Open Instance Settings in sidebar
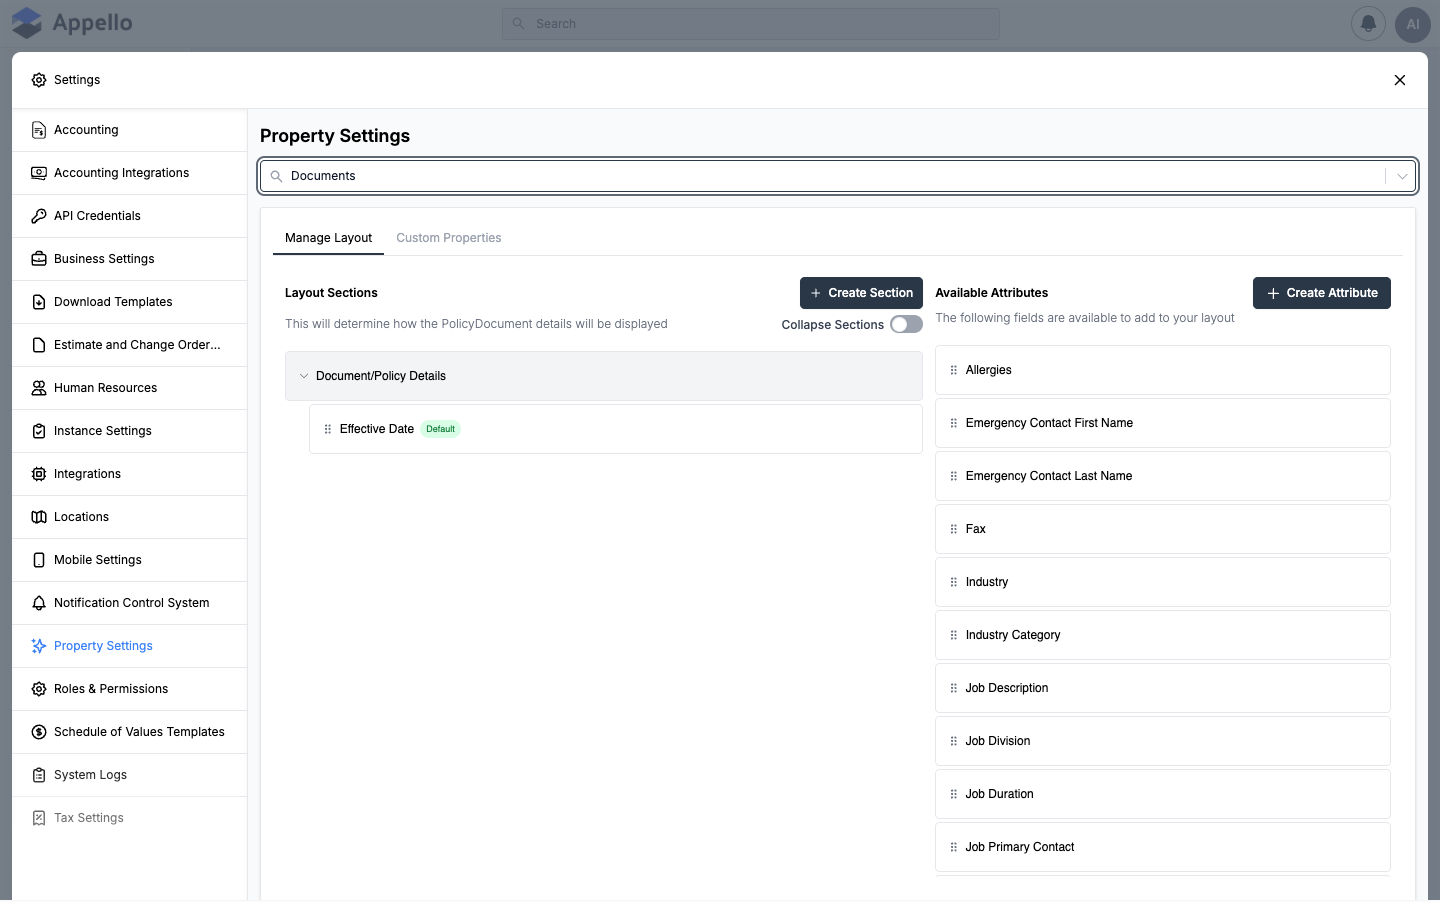Image resolution: width=1440 pixels, height=918 pixels. 130,431
